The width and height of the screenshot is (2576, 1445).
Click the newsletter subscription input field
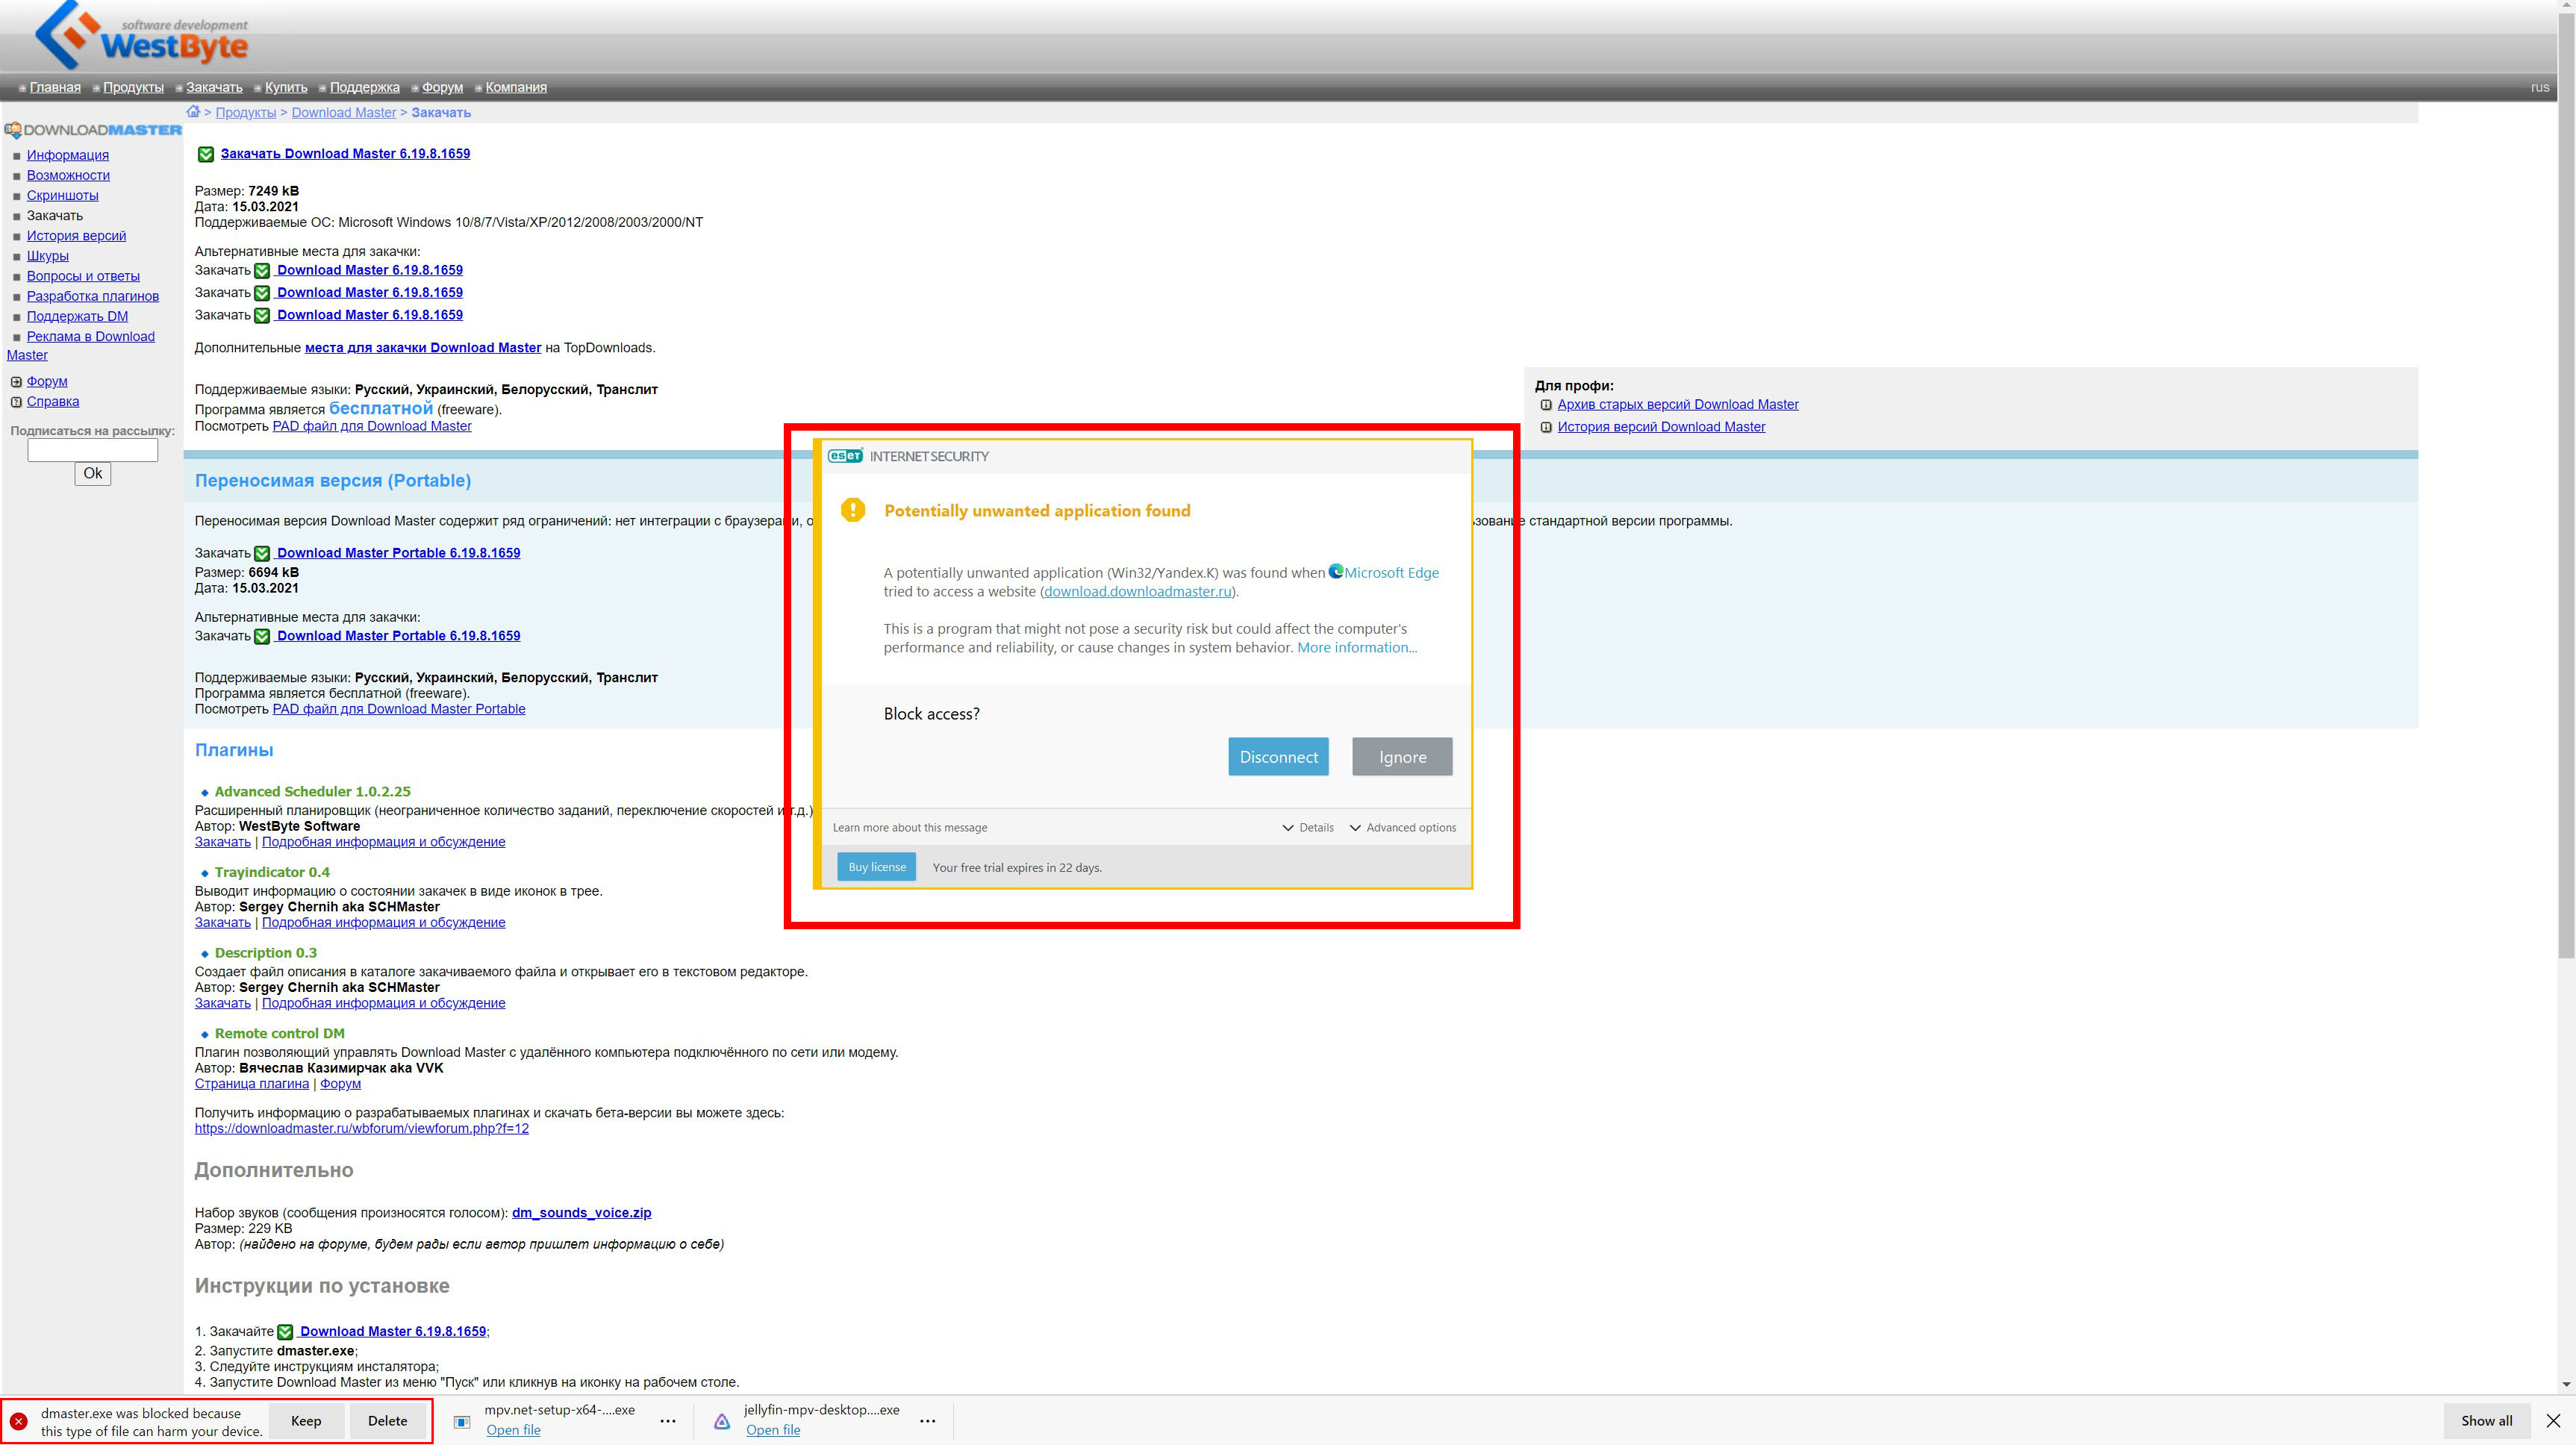point(92,451)
